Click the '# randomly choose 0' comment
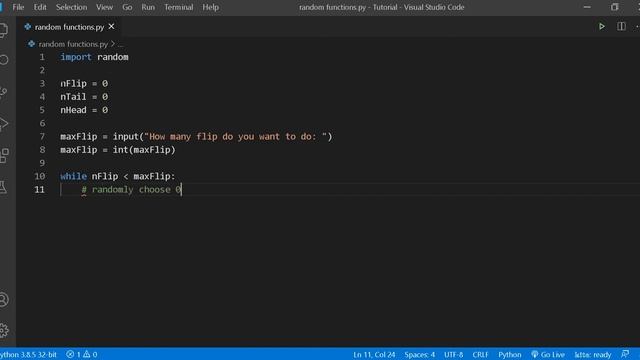The width and height of the screenshot is (640, 360). pos(131,190)
